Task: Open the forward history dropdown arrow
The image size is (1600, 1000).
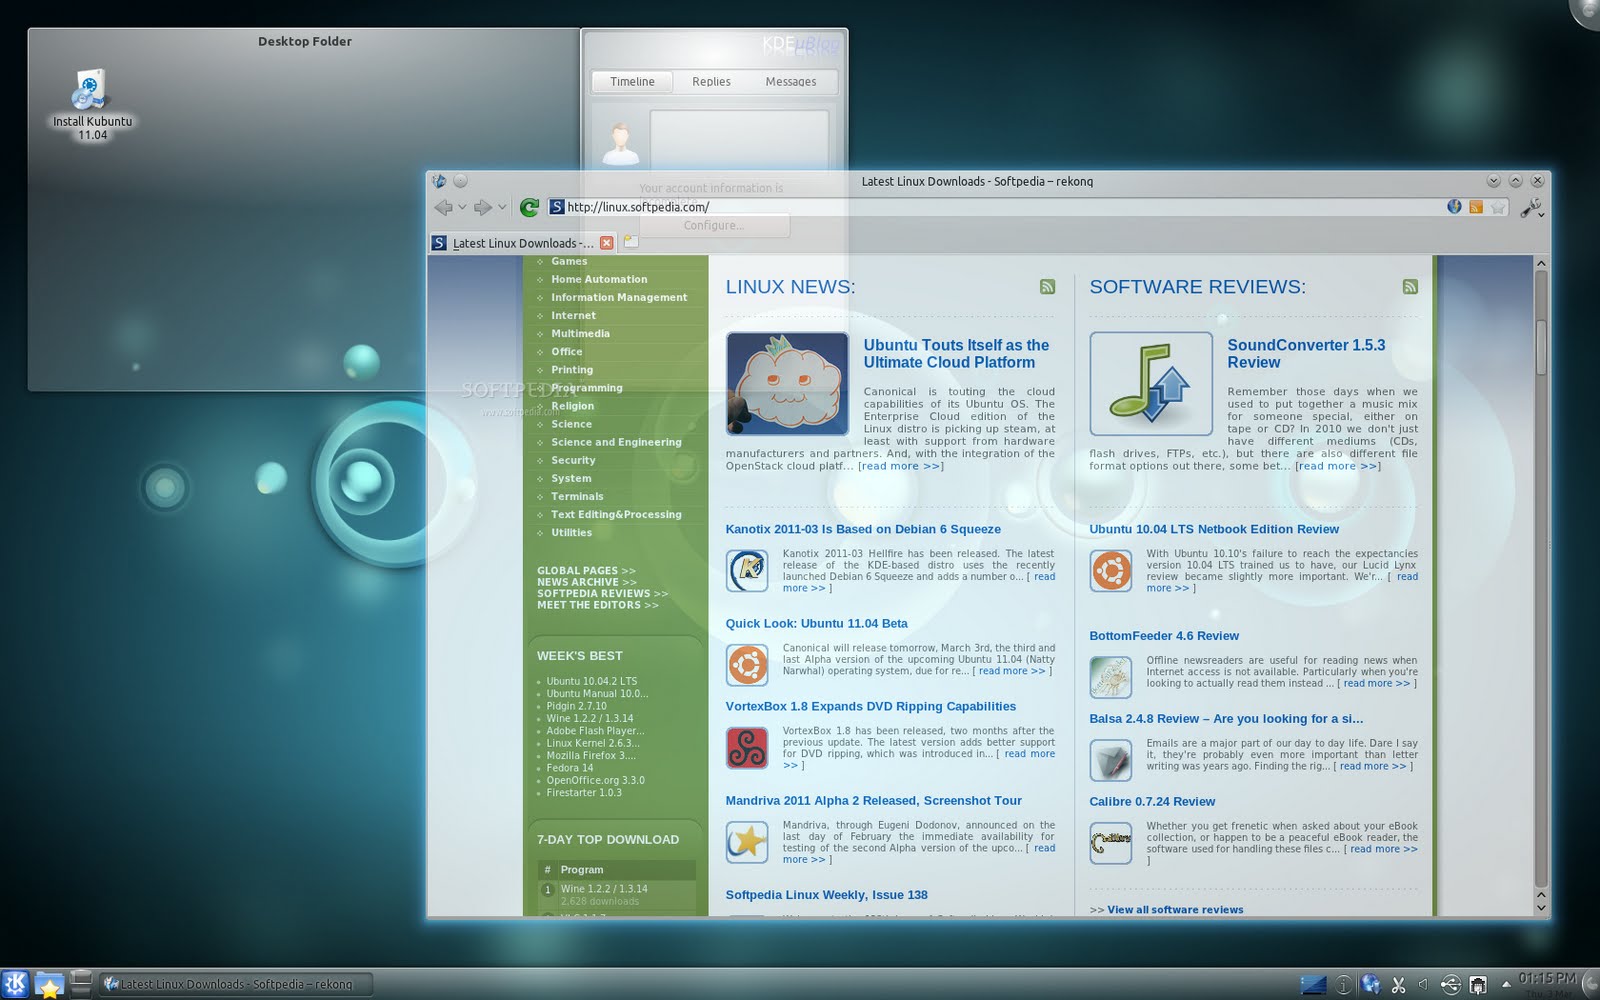Action: point(502,207)
